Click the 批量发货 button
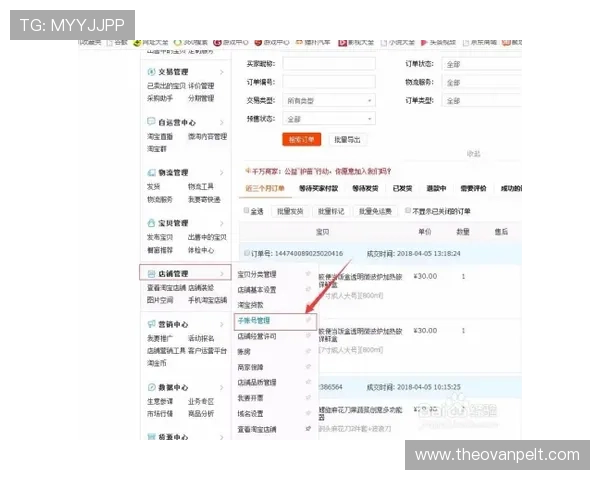The height and width of the screenshot is (480, 600). 290,211
